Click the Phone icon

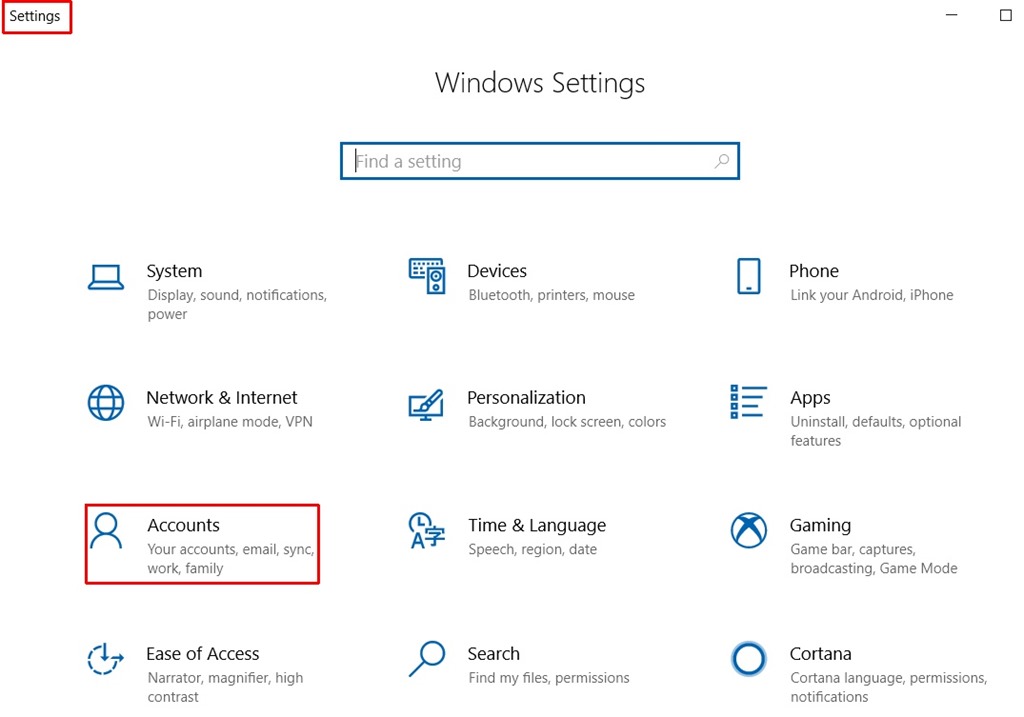748,276
